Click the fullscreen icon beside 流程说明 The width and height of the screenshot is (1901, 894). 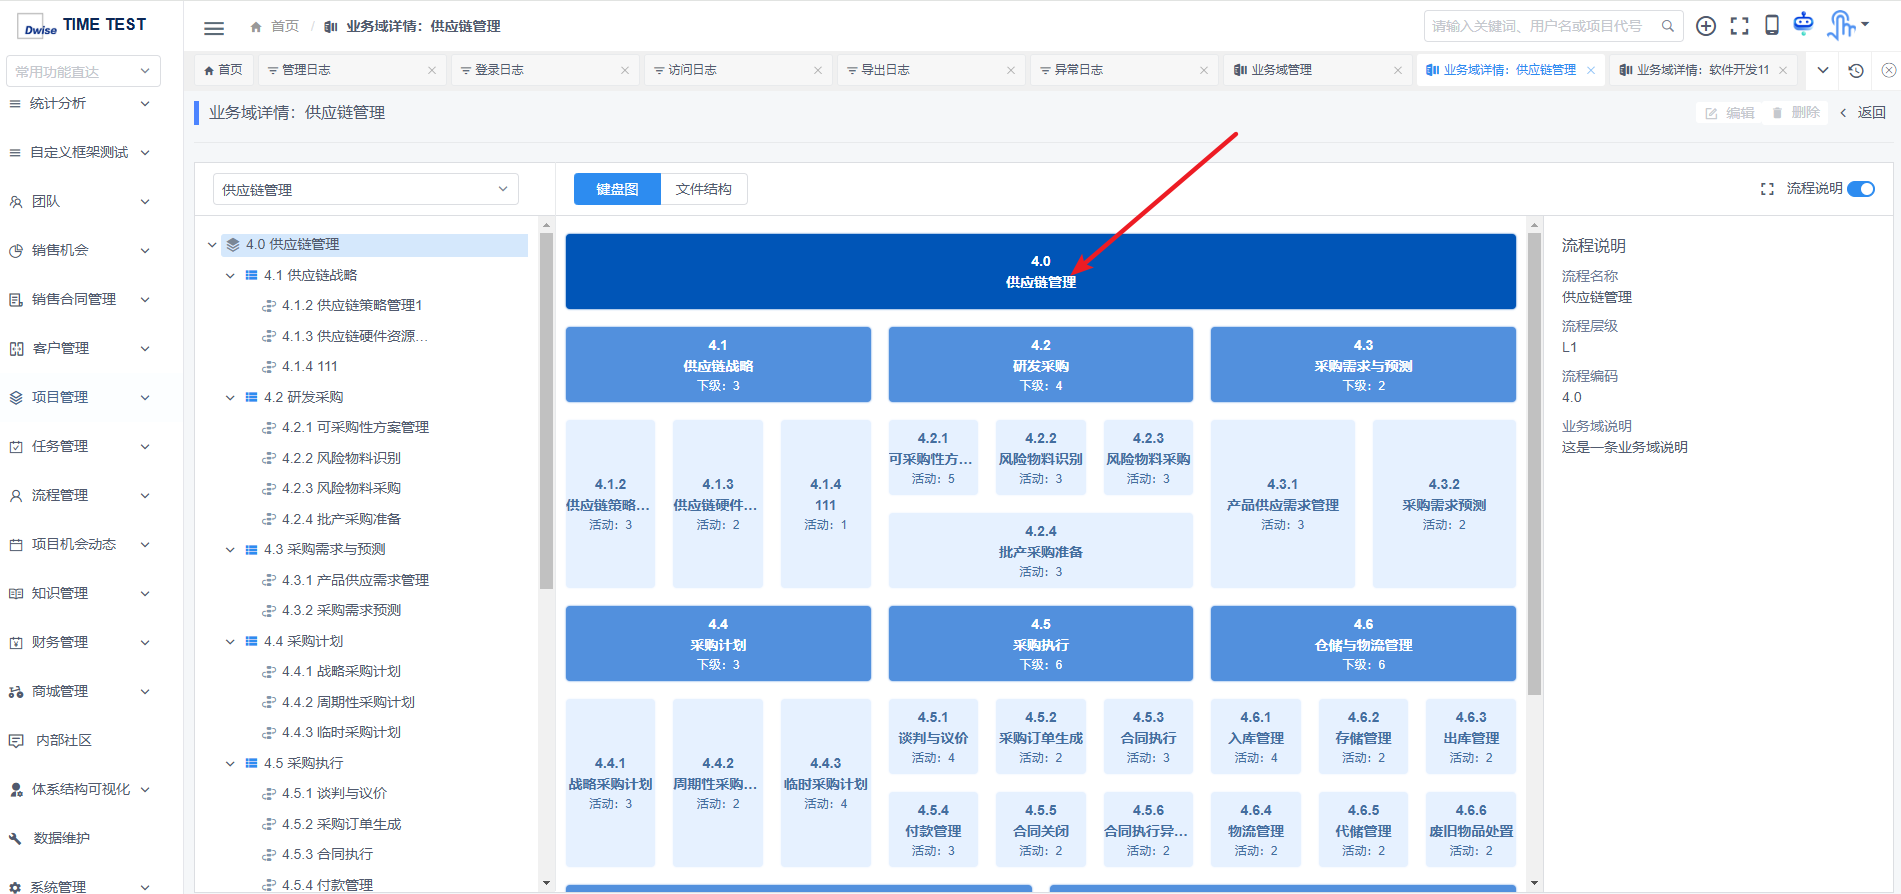(1767, 189)
